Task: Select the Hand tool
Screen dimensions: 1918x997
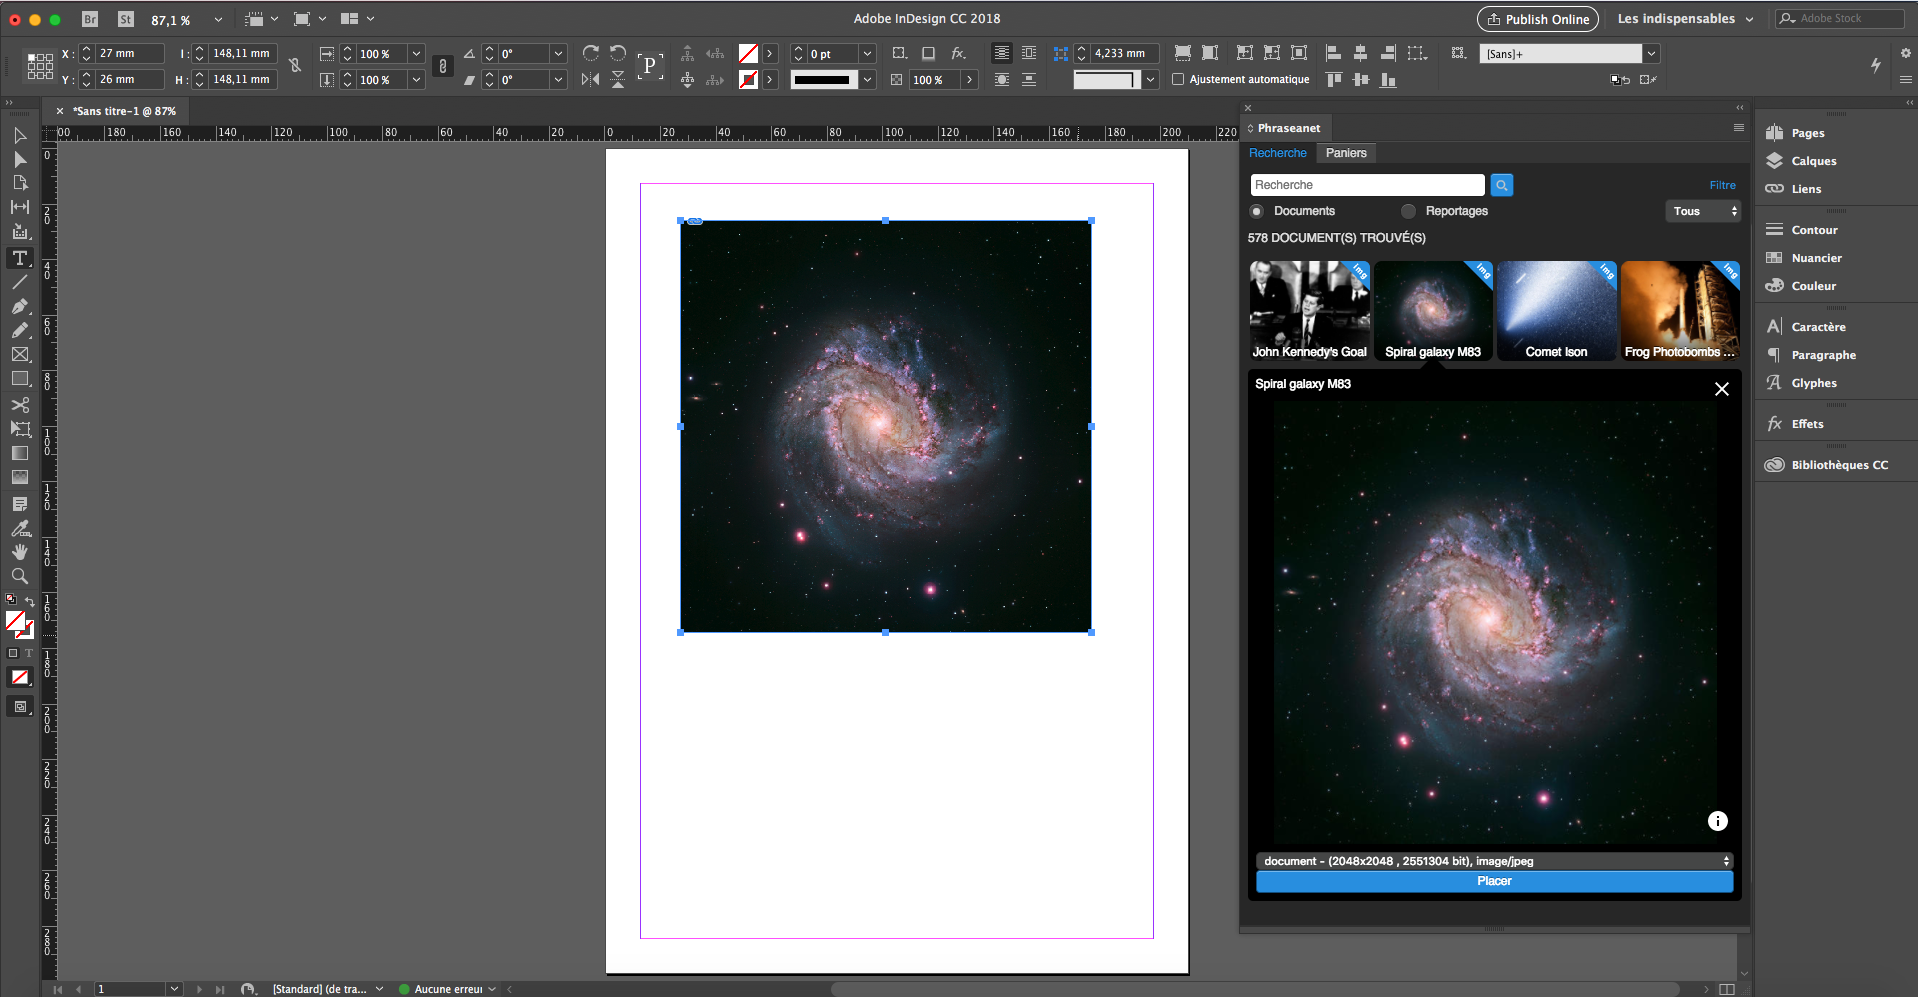Action: [20, 552]
